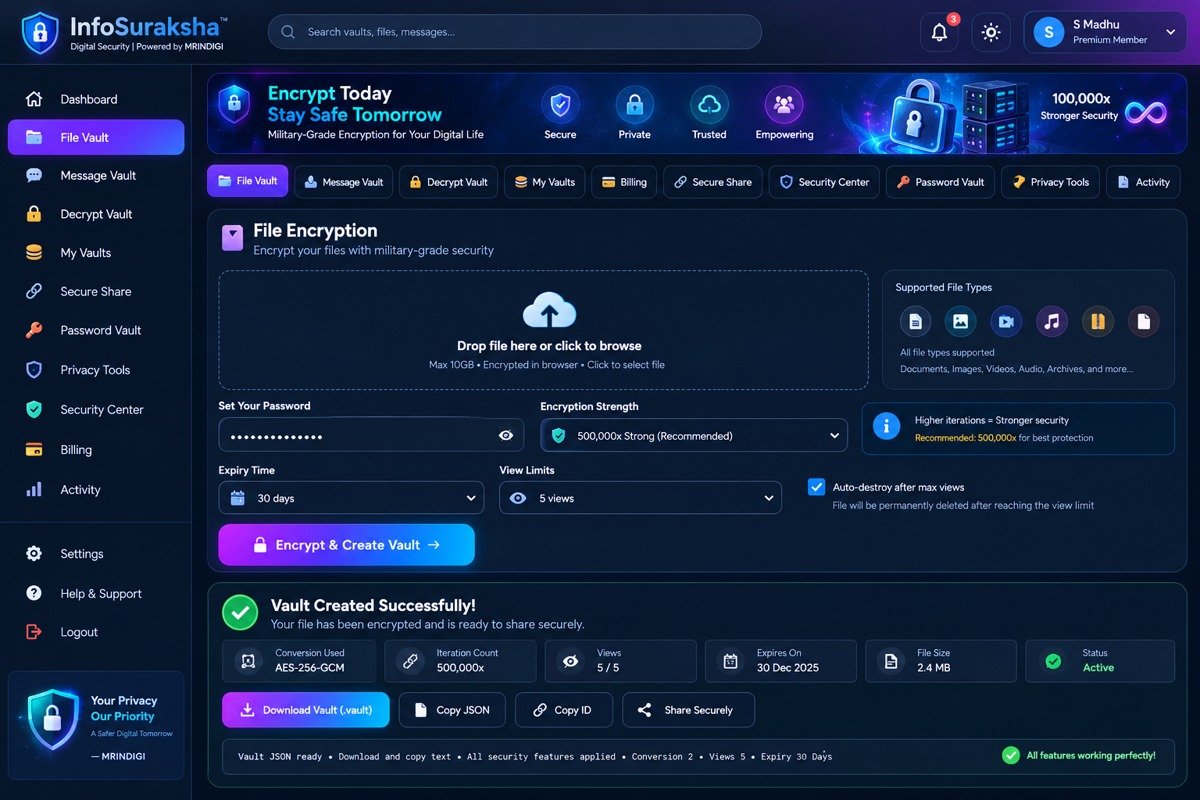Click the Share Securely button
1200x800 pixels.
pos(688,710)
